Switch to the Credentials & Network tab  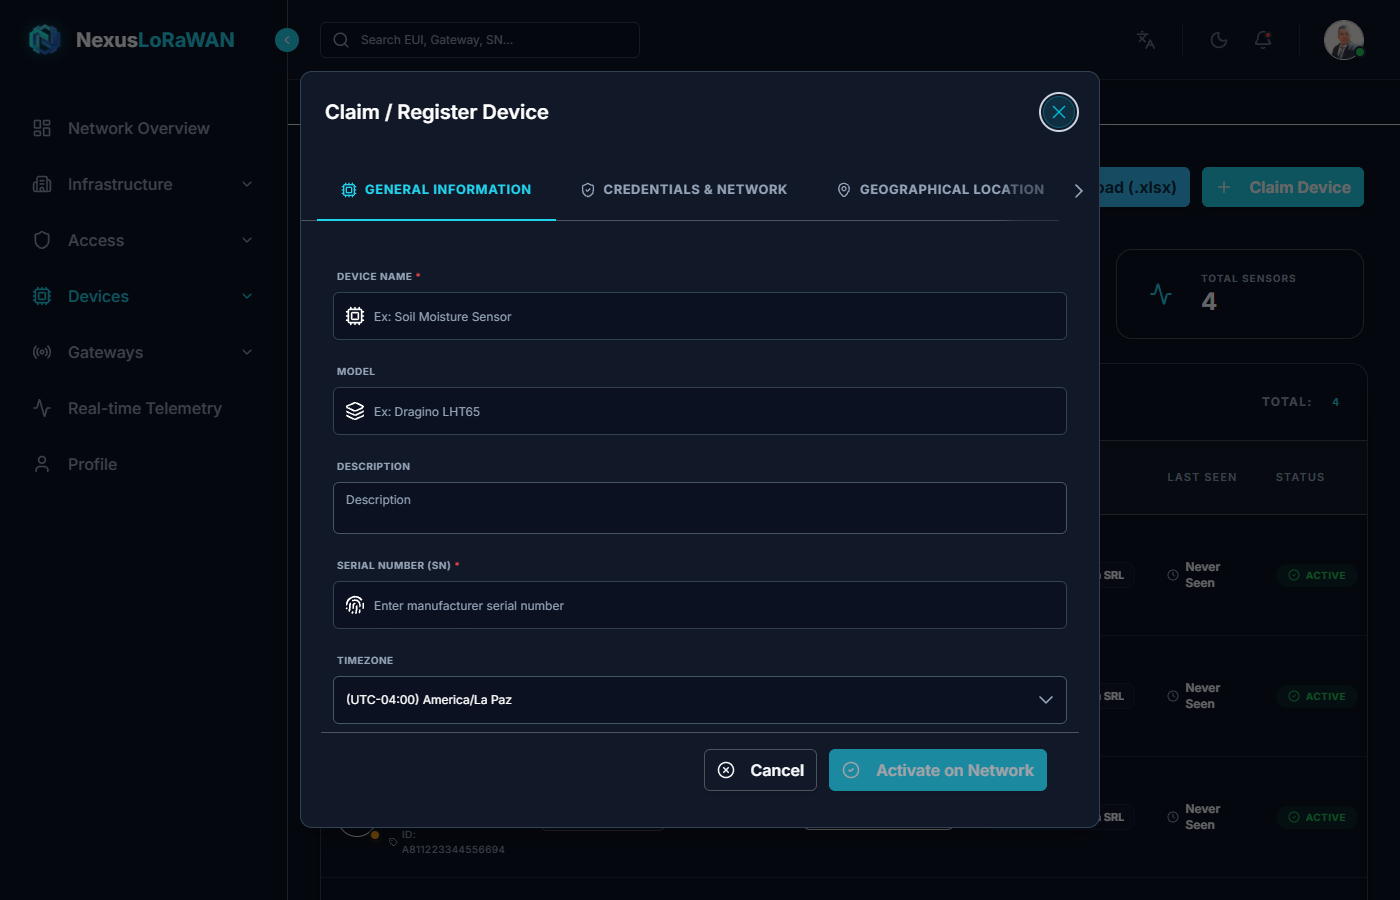tap(684, 190)
